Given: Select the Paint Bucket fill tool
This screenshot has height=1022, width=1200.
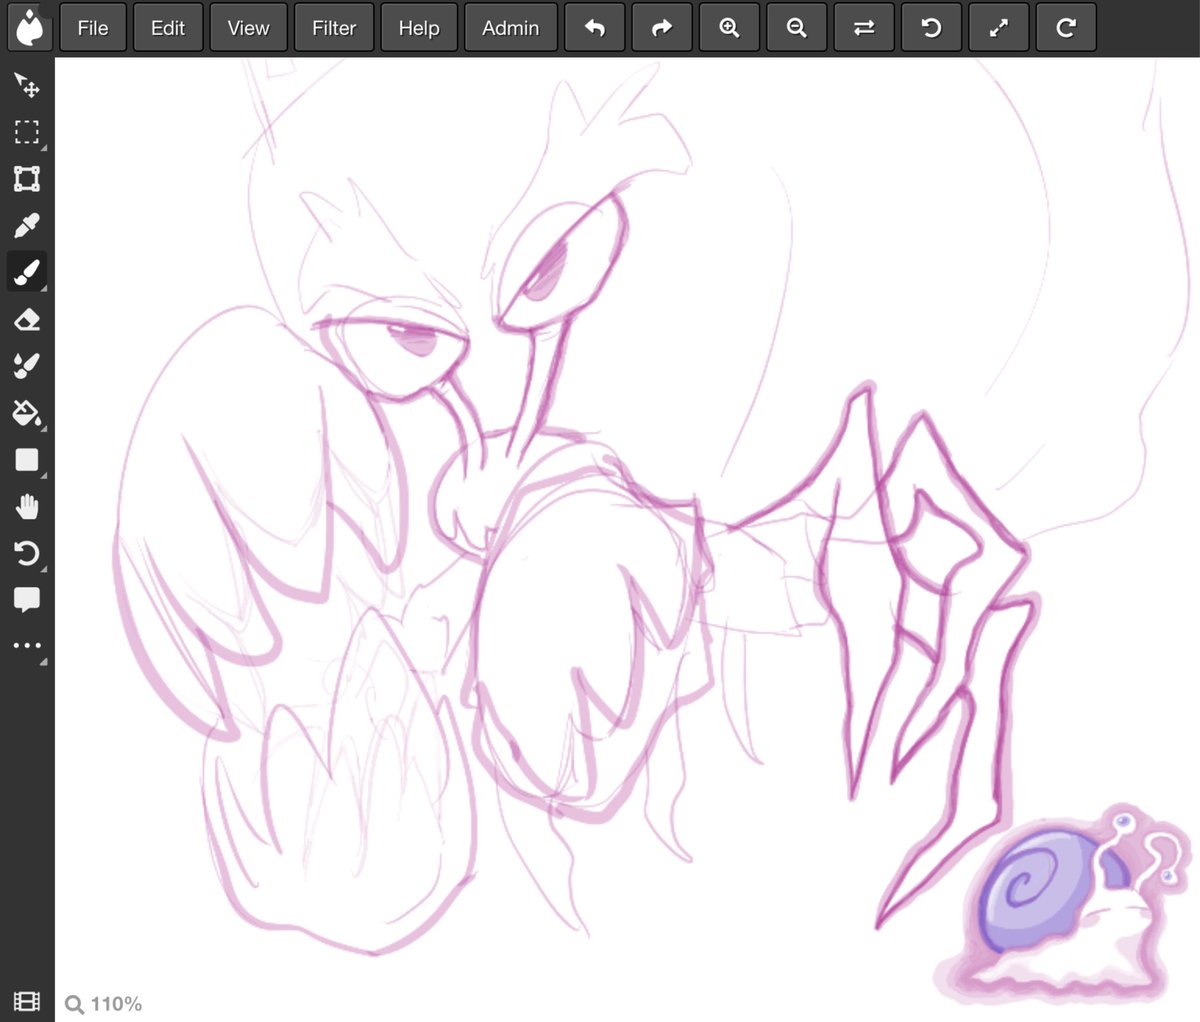Looking at the screenshot, I should point(27,412).
